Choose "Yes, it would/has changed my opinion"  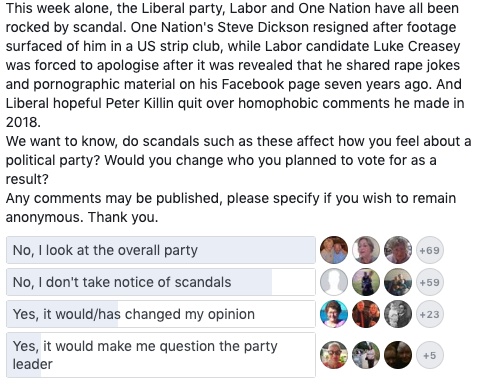pos(161,314)
